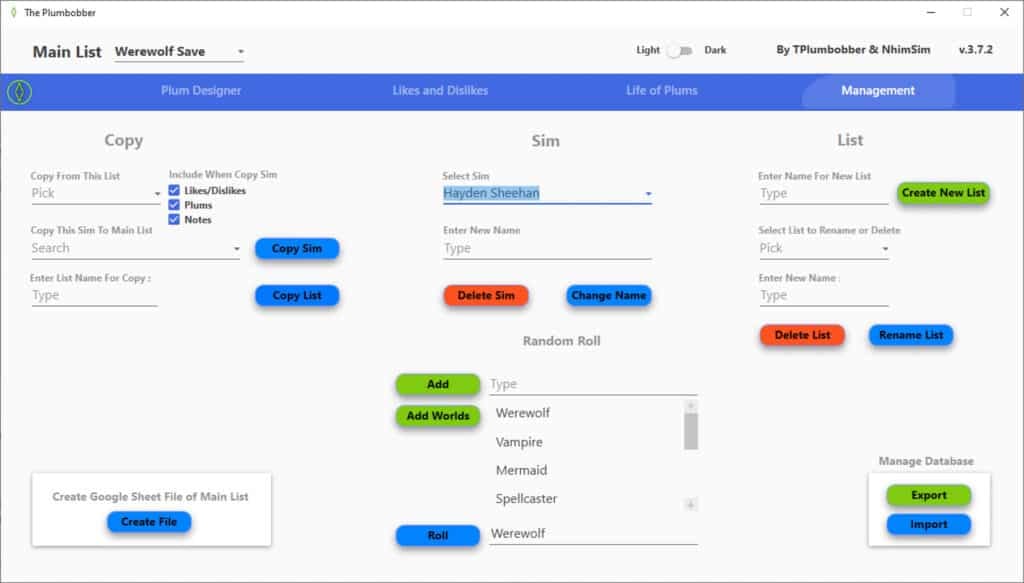The height and width of the screenshot is (583, 1024).
Task: Expand the Copy This Sim To Main List dropdown
Action: pos(135,248)
